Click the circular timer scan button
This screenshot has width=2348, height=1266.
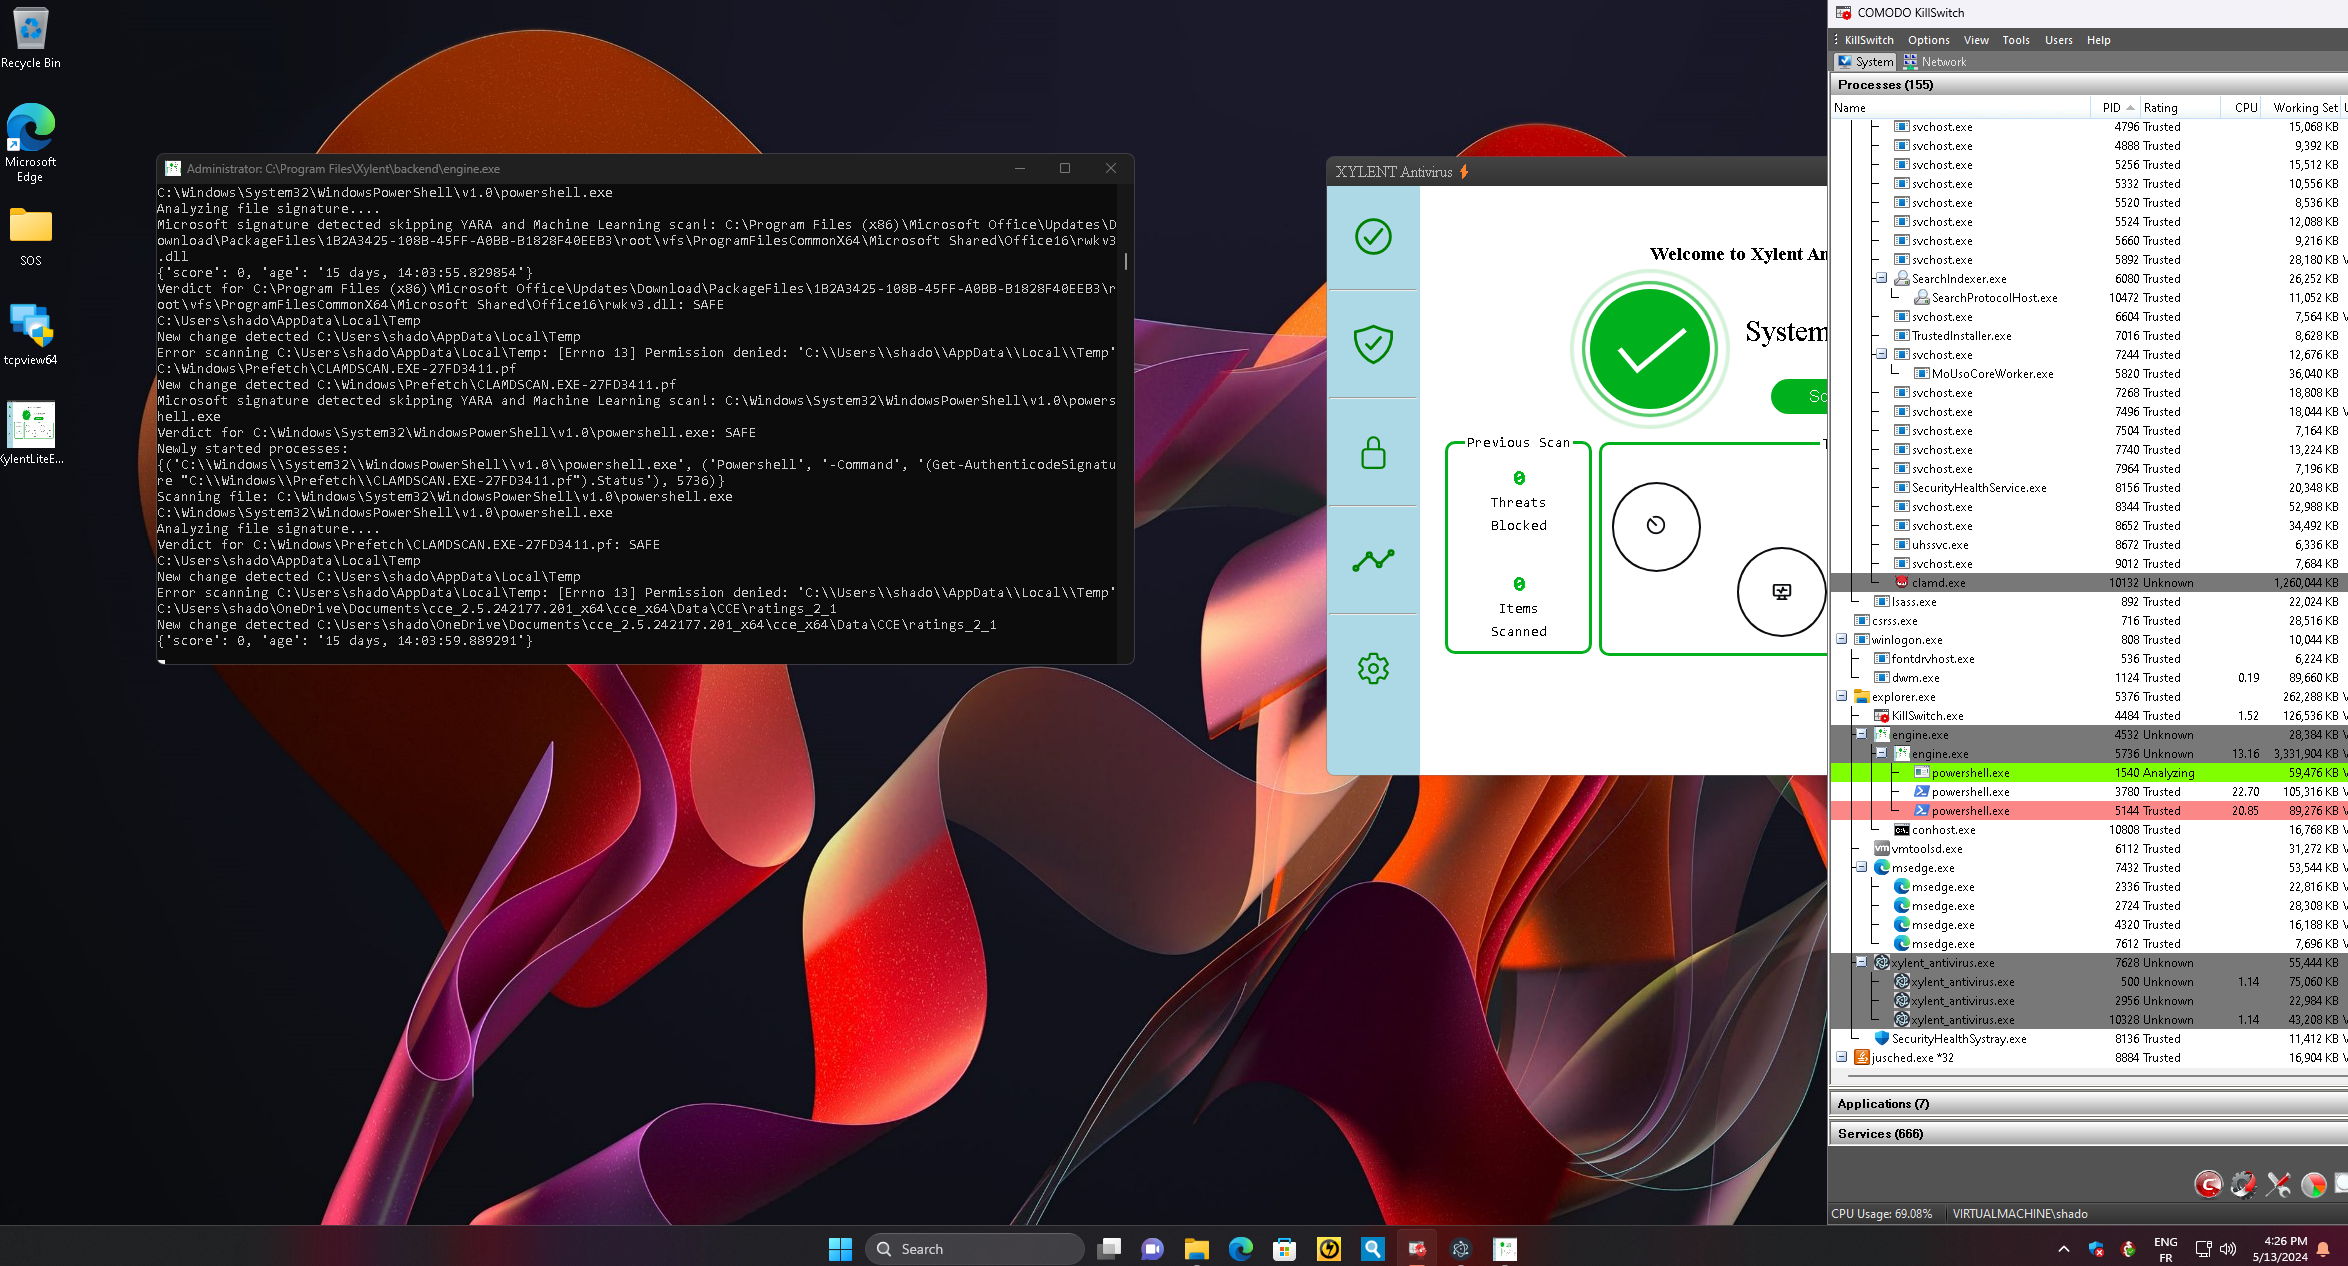pyautogui.click(x=1656, y=526)
